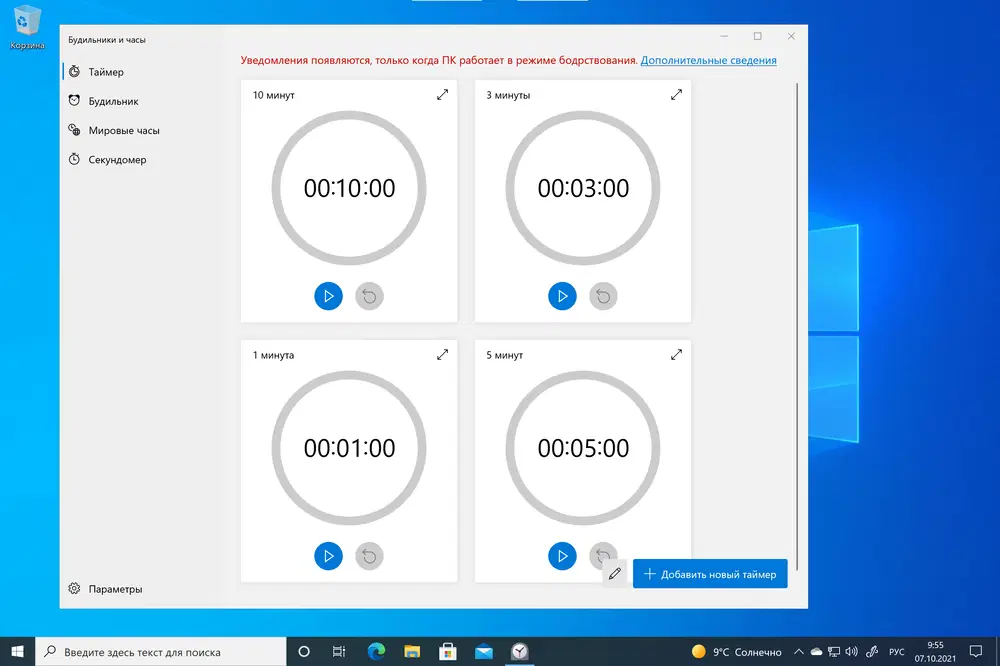
Task: Open the clock and date 9:55
Action: click(x=935, y=651)
